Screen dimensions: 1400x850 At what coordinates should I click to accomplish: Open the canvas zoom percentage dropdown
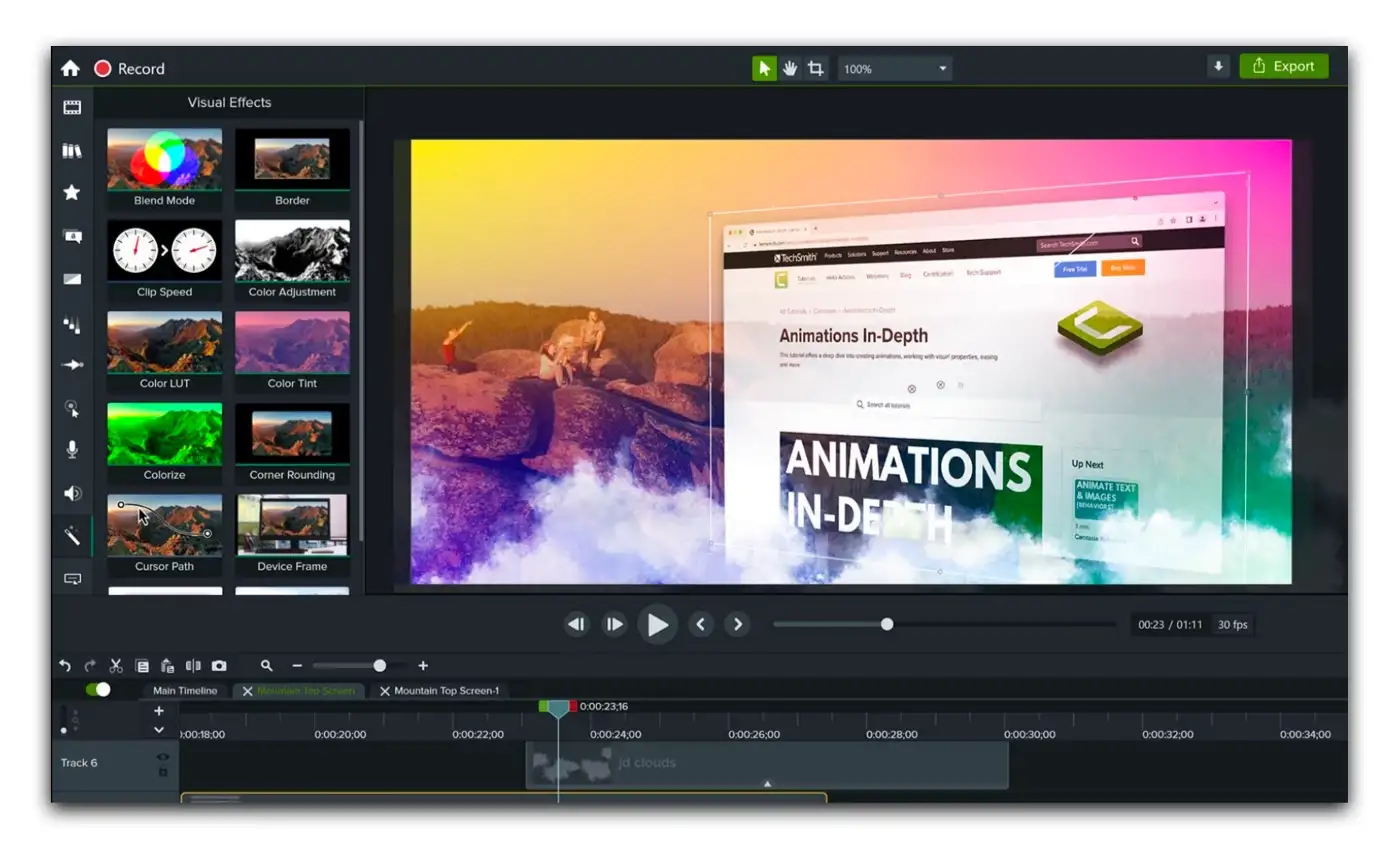point(894,68)
